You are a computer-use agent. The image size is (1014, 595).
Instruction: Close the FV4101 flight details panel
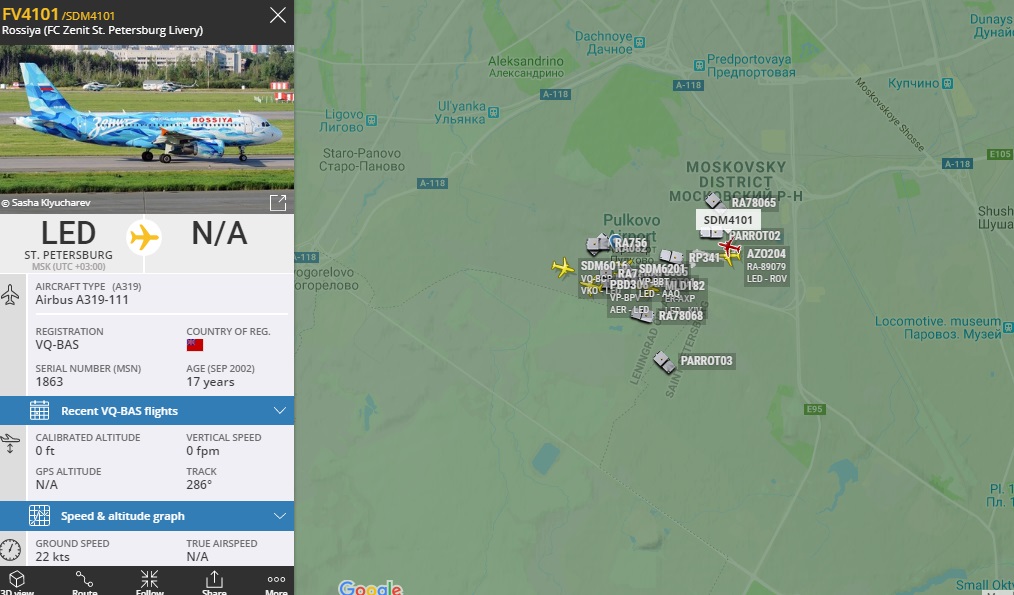pyautogui.click(x=277, y=15)
